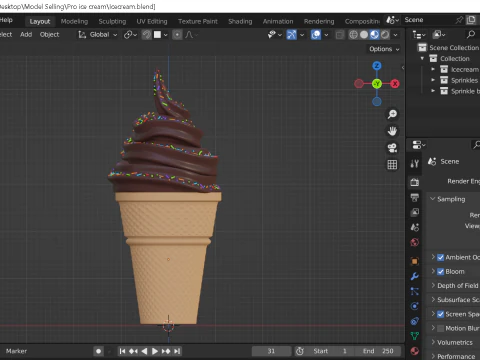Open the Particles properties icon
Viewport: 480px width, 360px height.
click(x=415, y=291)
